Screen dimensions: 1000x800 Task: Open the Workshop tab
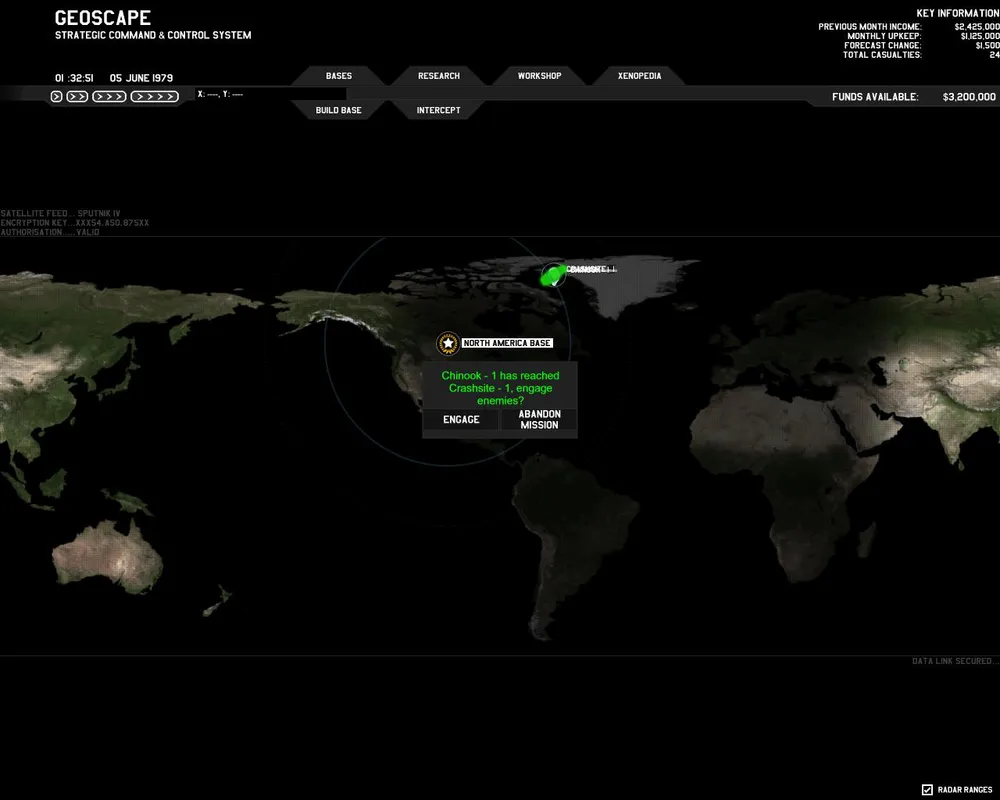540,76
